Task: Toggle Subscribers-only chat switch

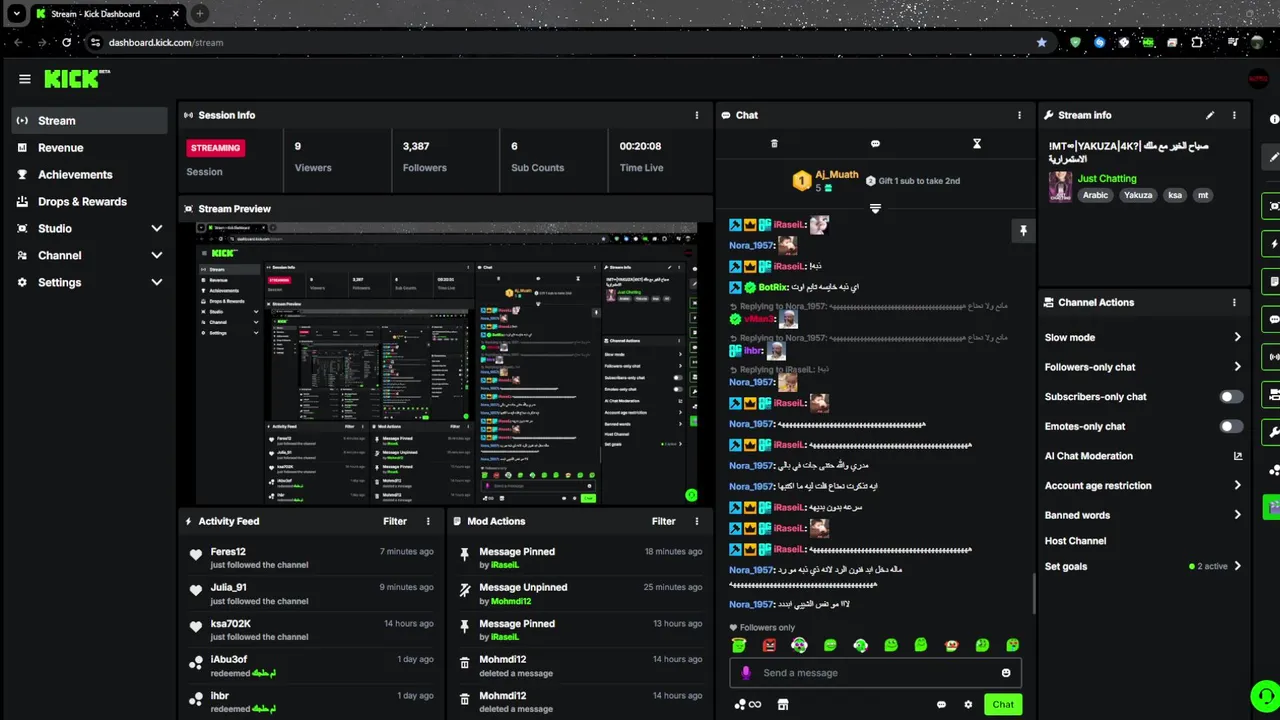Action: pyautogui.click(x=1232, y=397)
